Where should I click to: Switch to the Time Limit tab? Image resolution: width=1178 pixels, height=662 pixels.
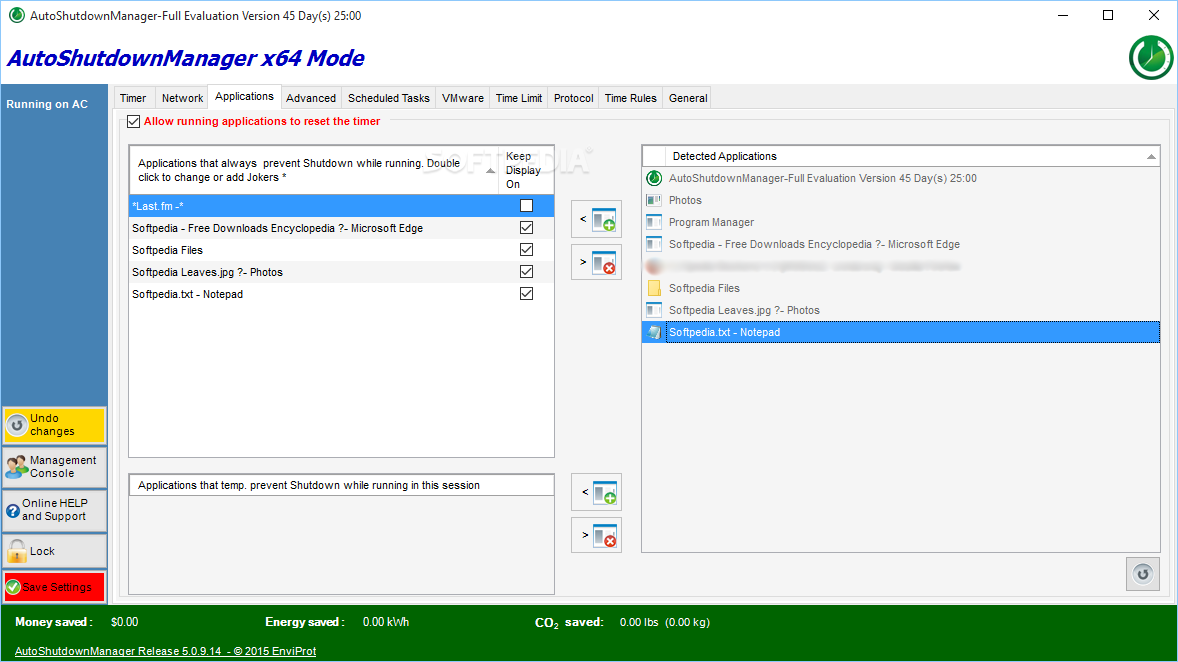[x=518, y=98]
